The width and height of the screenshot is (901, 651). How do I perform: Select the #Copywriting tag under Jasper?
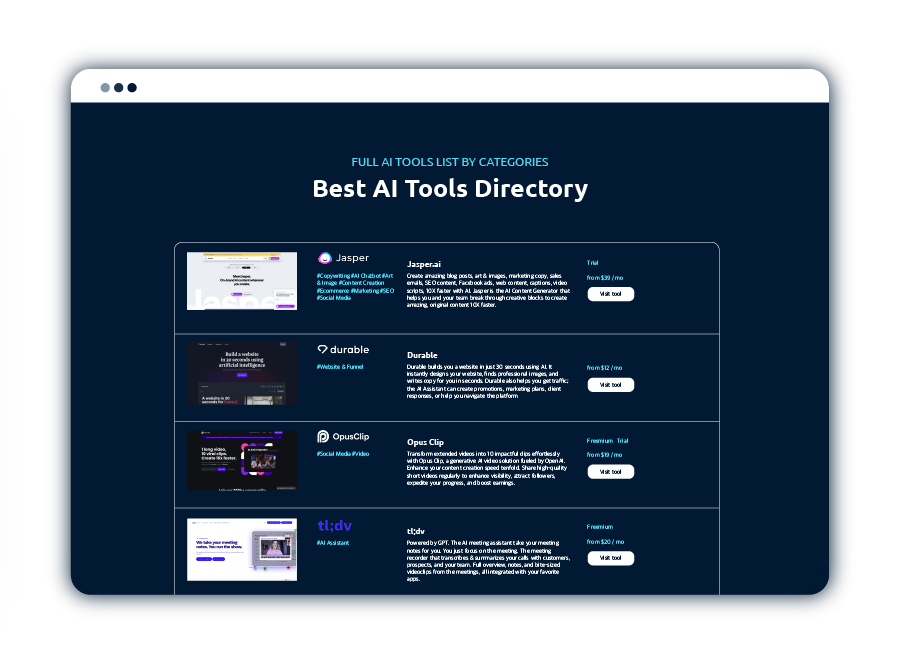click(x=334, y=275)
